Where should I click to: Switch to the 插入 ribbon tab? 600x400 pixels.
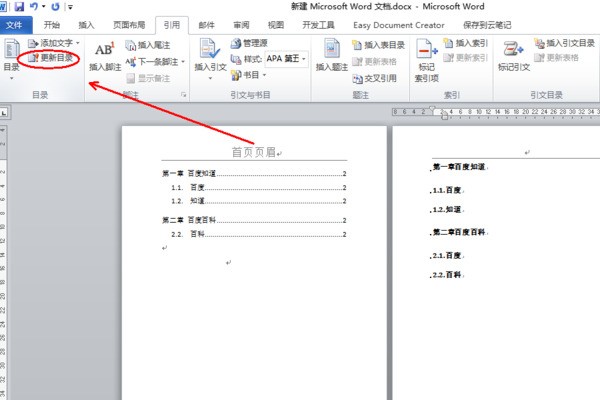86,25
